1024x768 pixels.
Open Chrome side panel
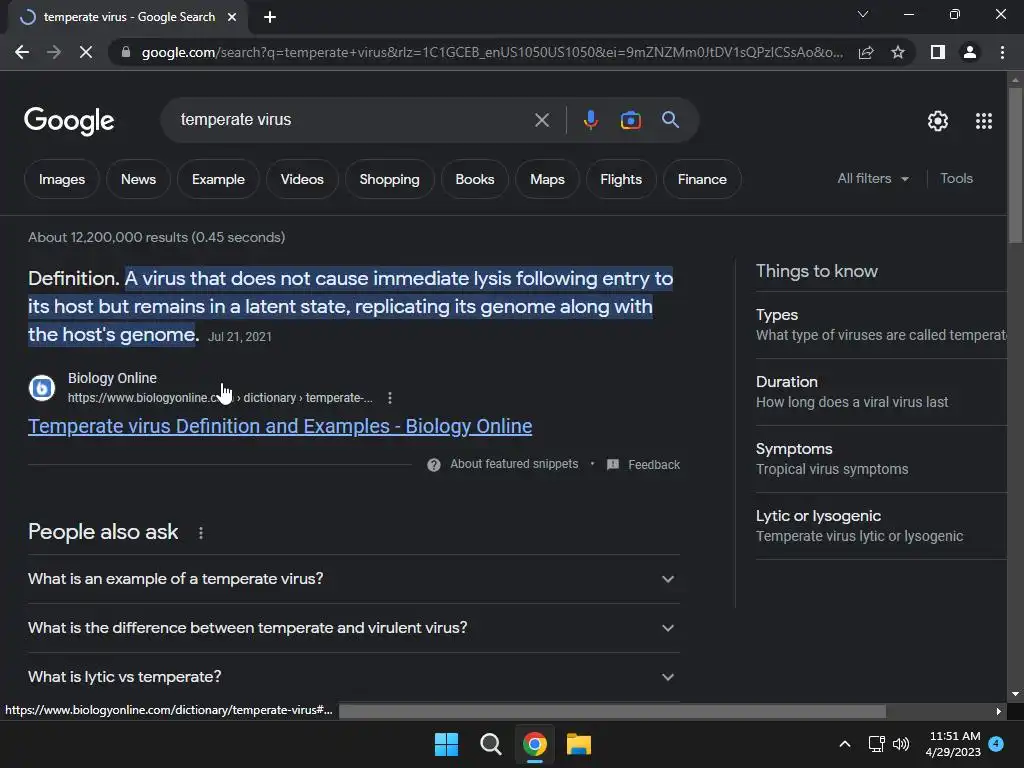click(x=938, y=52)
